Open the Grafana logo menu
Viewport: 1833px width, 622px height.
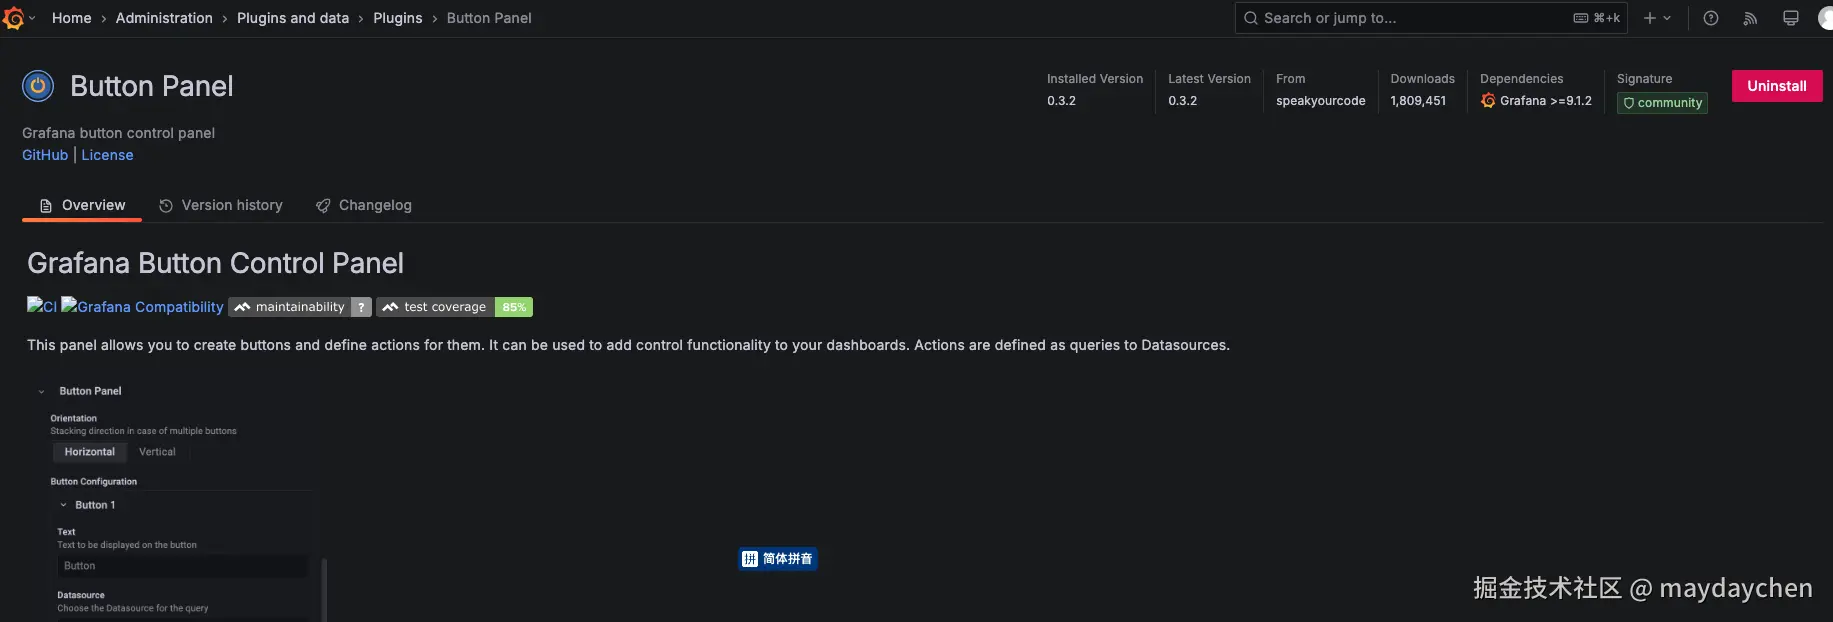coord(13,18)
